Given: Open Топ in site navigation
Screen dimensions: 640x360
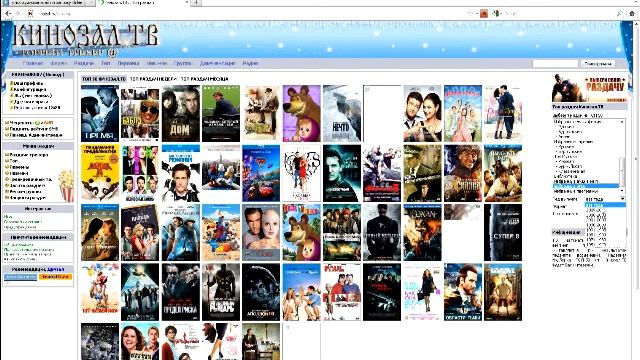Looking at the screenshot, I should [106, 63].
